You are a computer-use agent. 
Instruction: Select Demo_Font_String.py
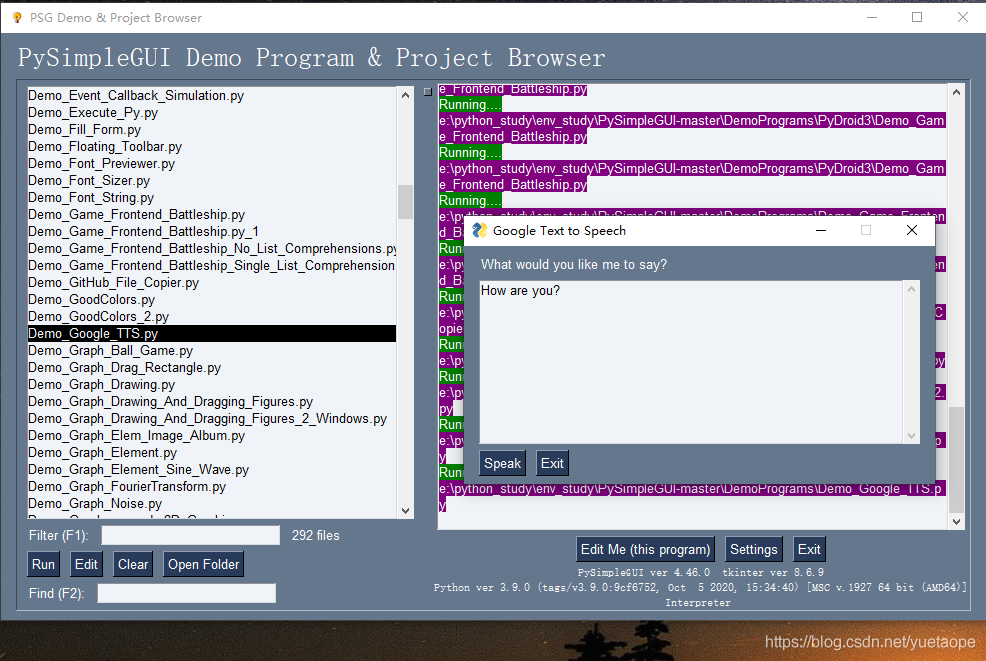point(211,197)
